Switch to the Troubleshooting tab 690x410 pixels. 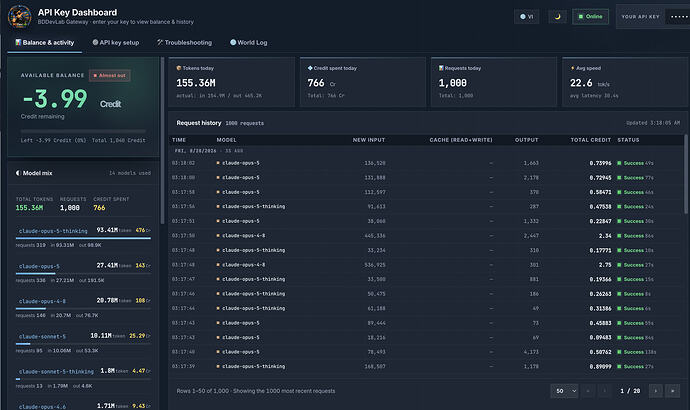pos(184,43)
